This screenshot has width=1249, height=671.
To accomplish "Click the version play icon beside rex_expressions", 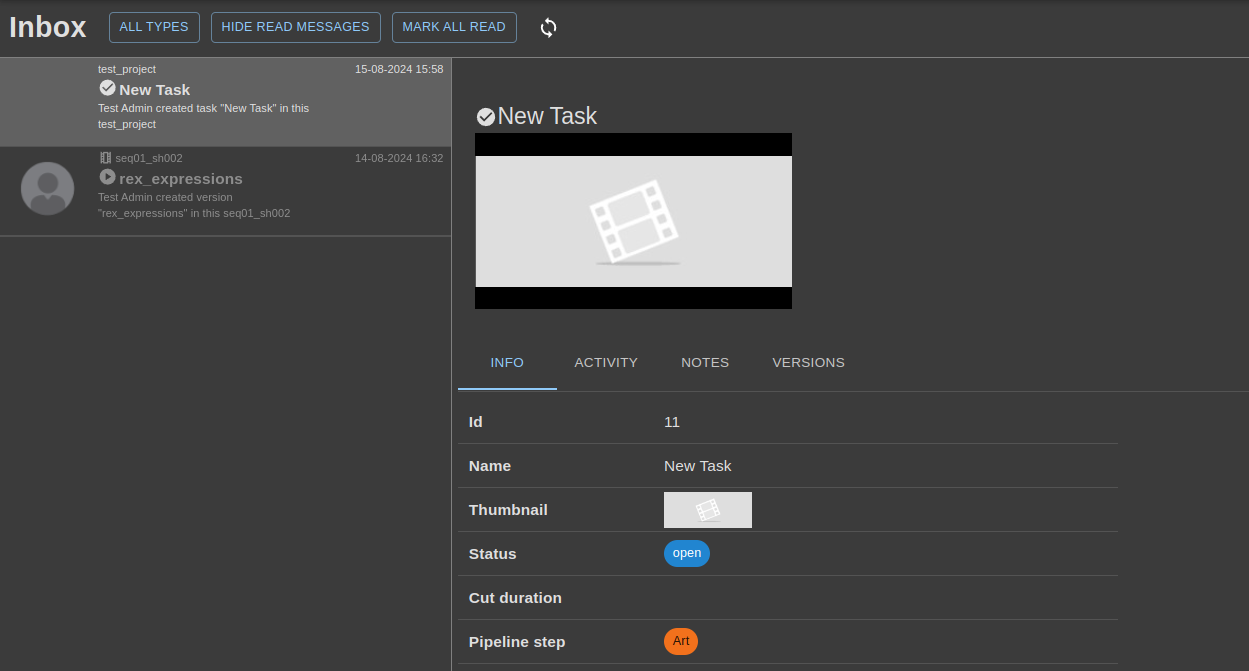I will [107, 177].
